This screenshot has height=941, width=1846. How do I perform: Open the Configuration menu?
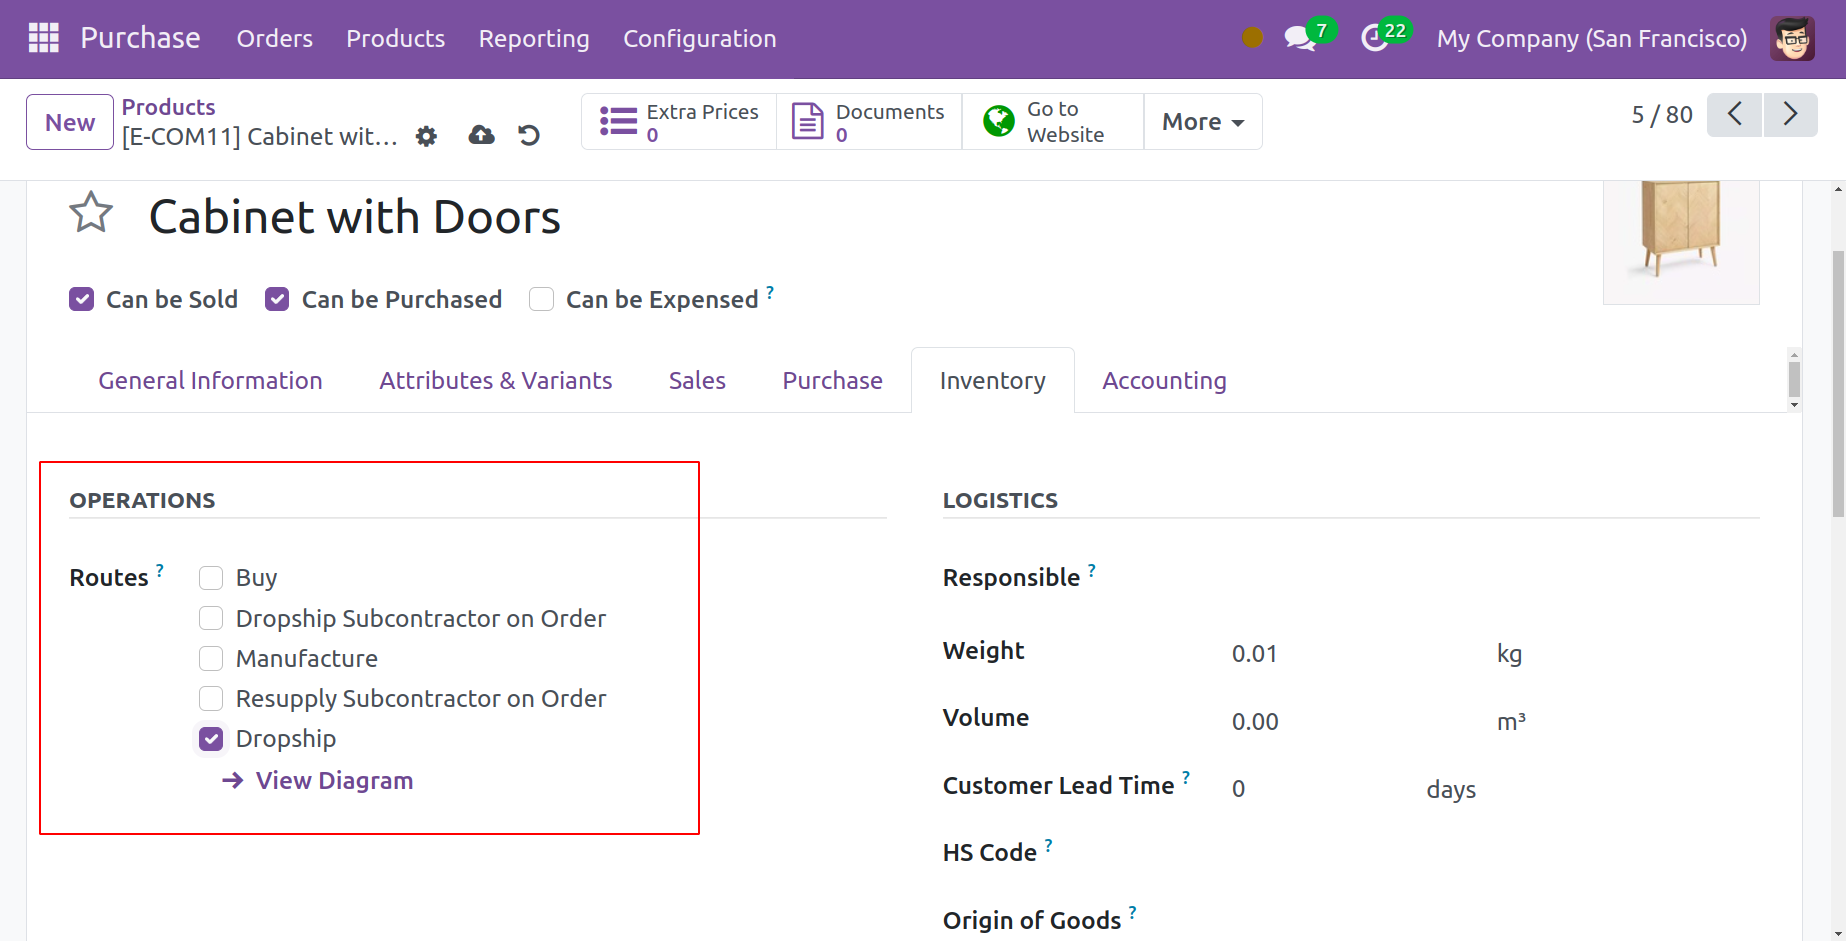coord(699,39)
